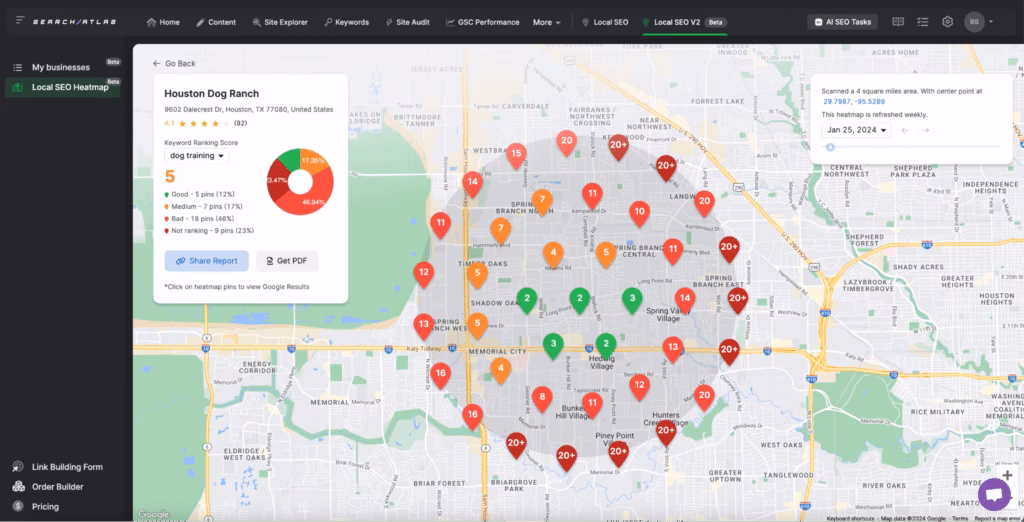Switch to the Site Audit tab

click(x=406, y=22)
